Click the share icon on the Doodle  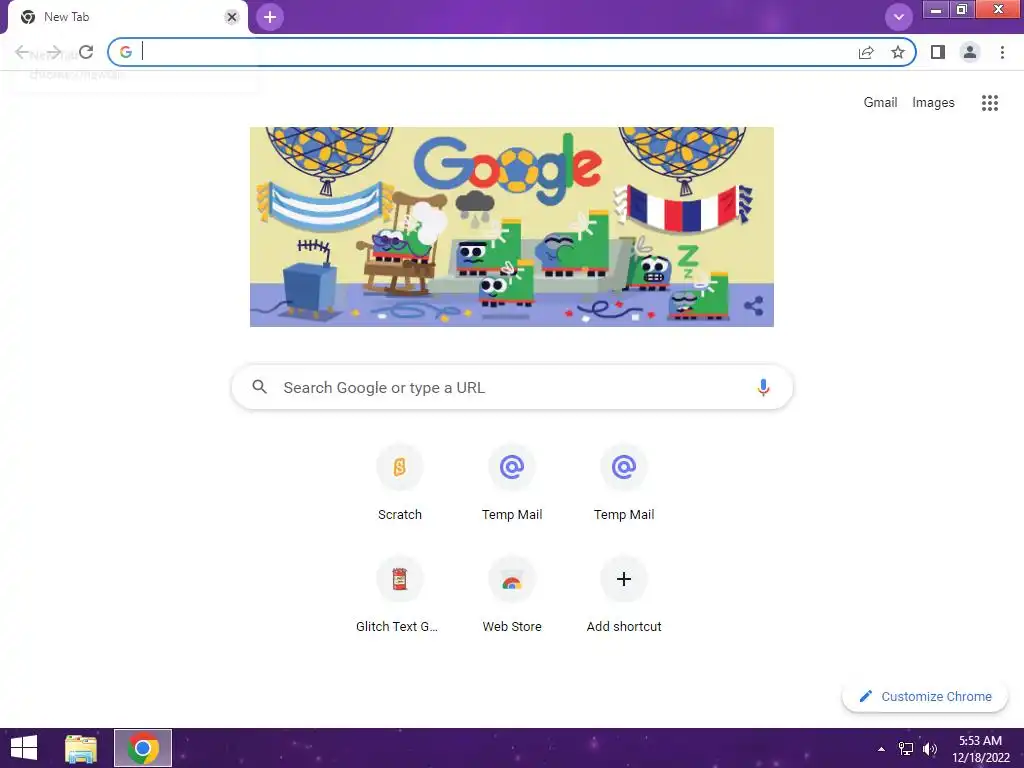pos(754,306)
